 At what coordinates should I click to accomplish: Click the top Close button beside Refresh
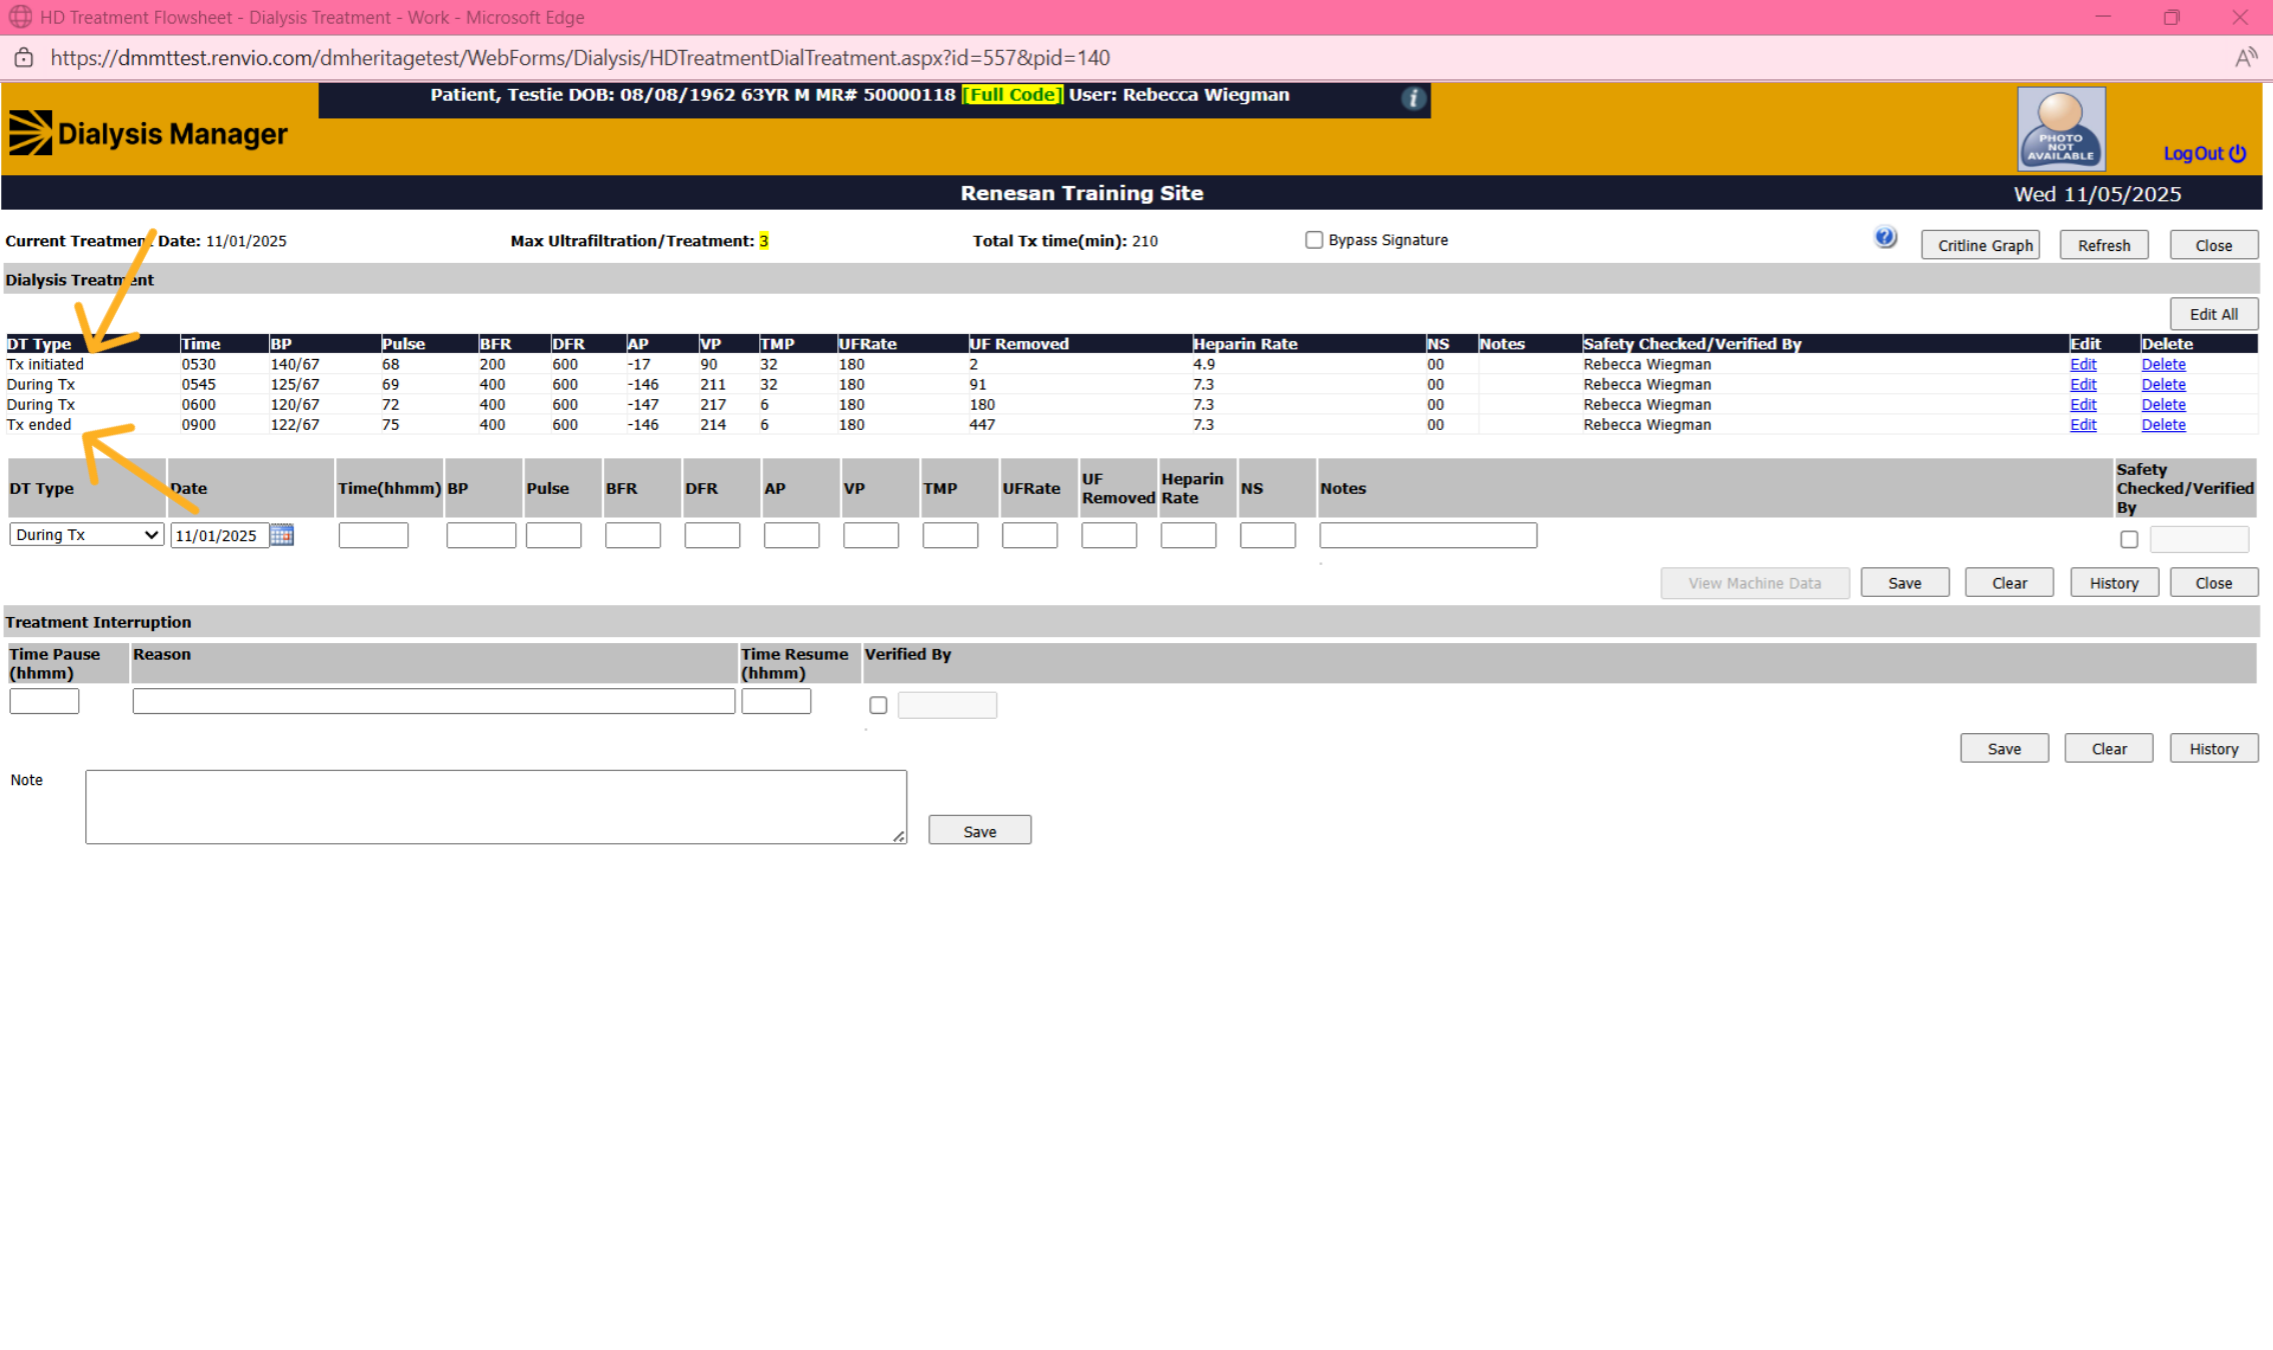pyautogui.click(x=2213, y=245)
